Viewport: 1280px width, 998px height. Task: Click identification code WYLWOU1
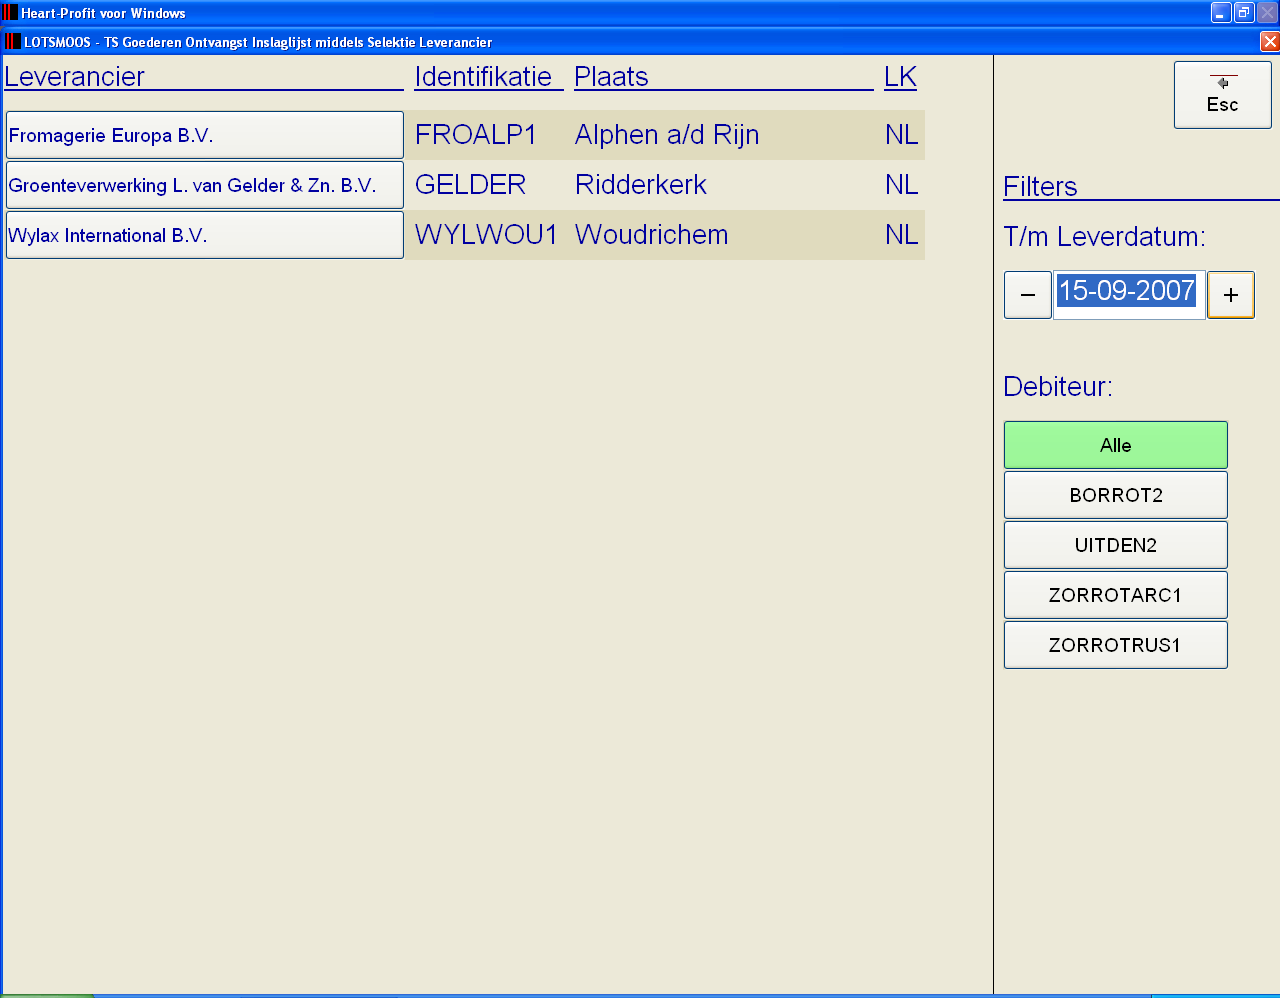(486, 235)
